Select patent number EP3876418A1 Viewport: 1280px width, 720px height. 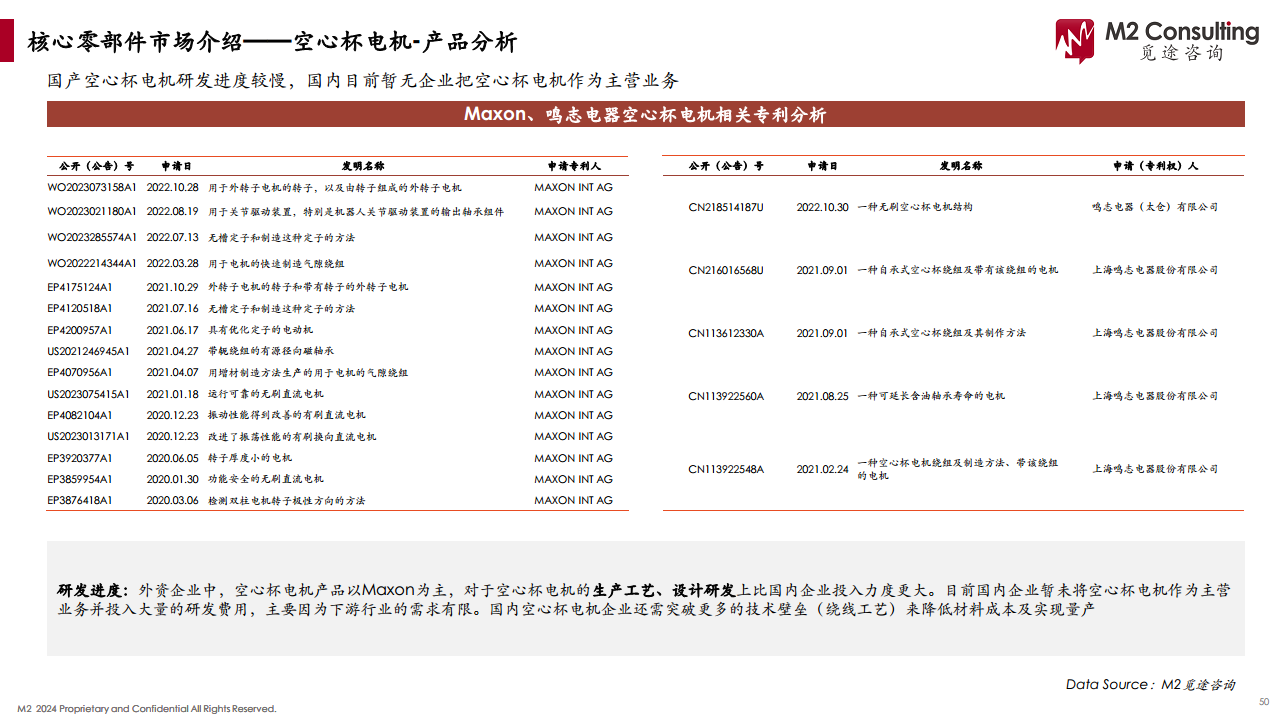click(80, 500)
